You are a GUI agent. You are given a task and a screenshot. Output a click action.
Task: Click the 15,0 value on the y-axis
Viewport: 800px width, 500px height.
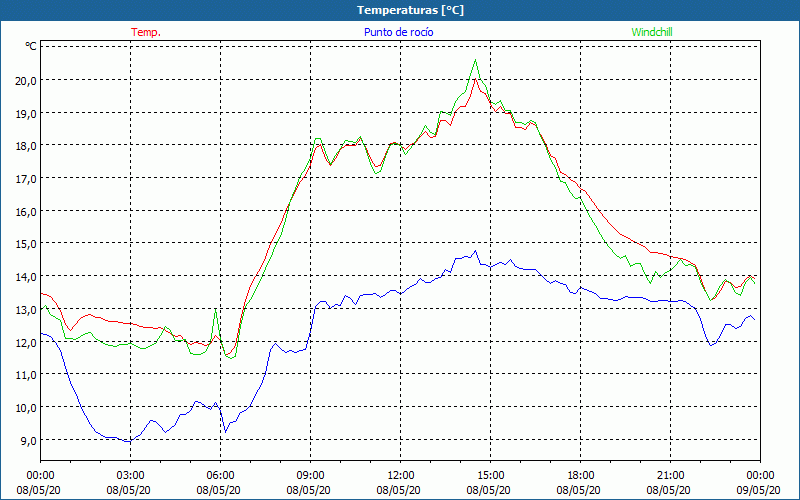click(25, 244)
